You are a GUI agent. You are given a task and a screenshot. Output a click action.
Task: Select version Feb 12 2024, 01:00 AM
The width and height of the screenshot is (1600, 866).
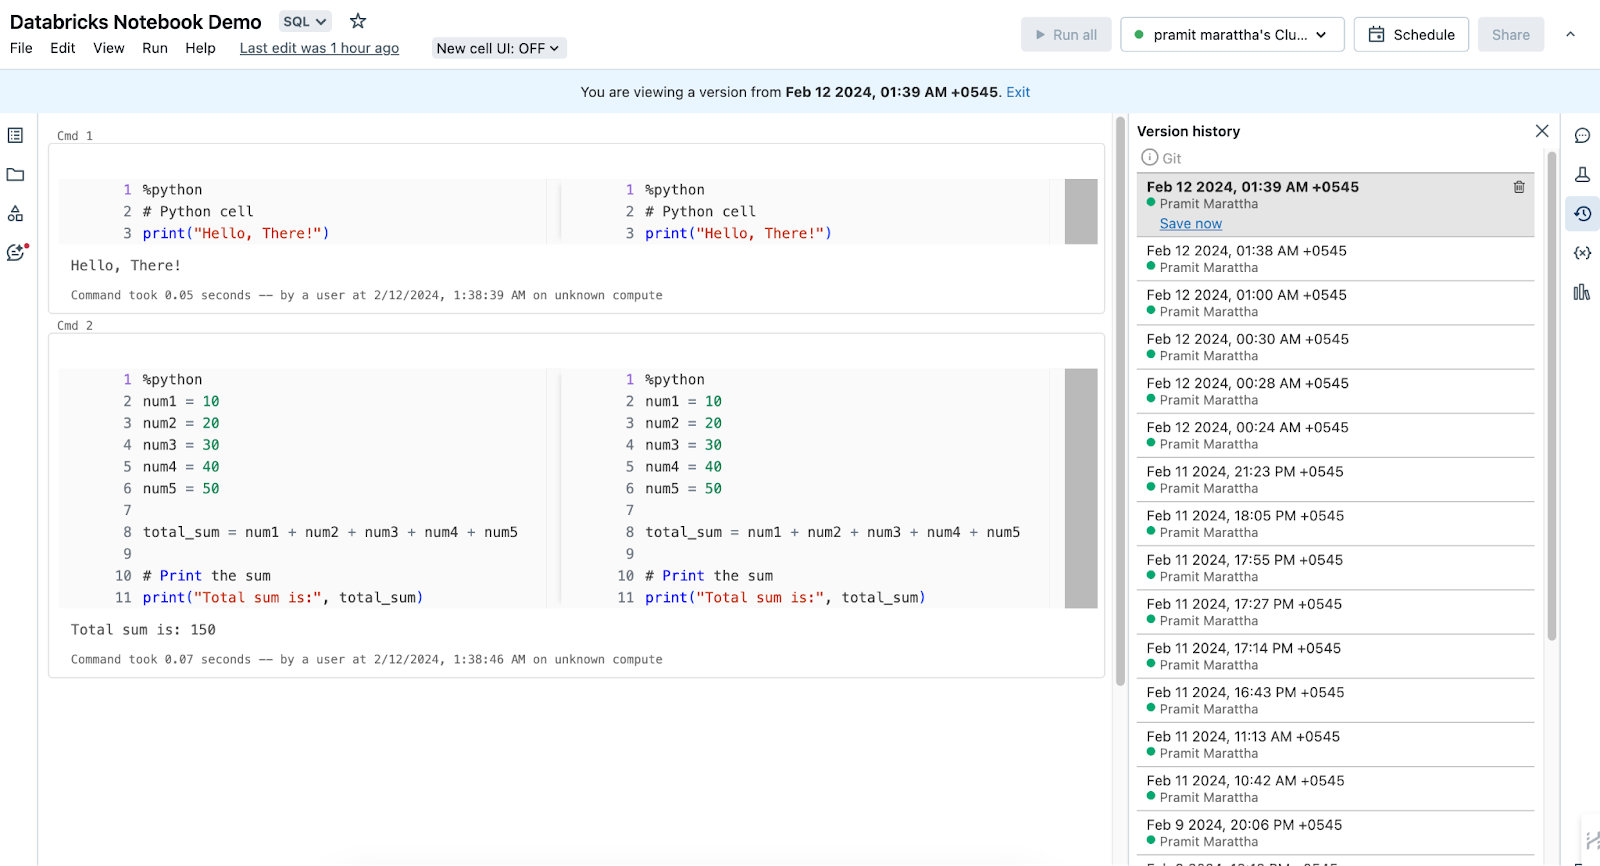point(1335,303)
